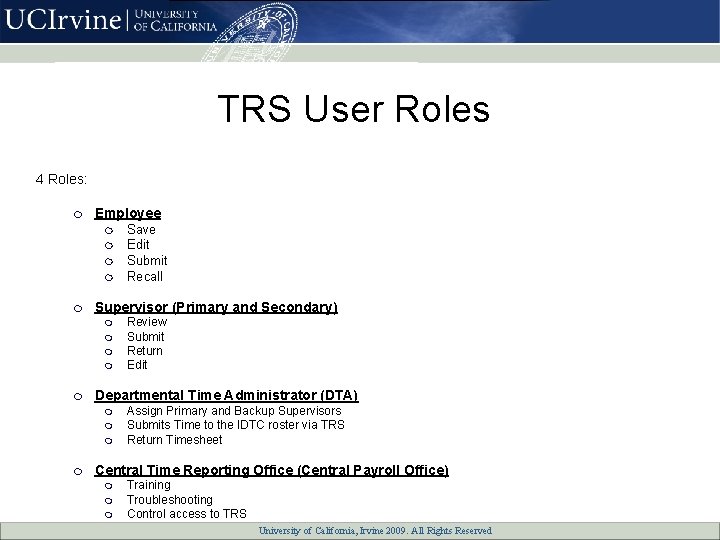Select the 'Departmental Time Administrator (DTA)' heading

coord(226,395)
